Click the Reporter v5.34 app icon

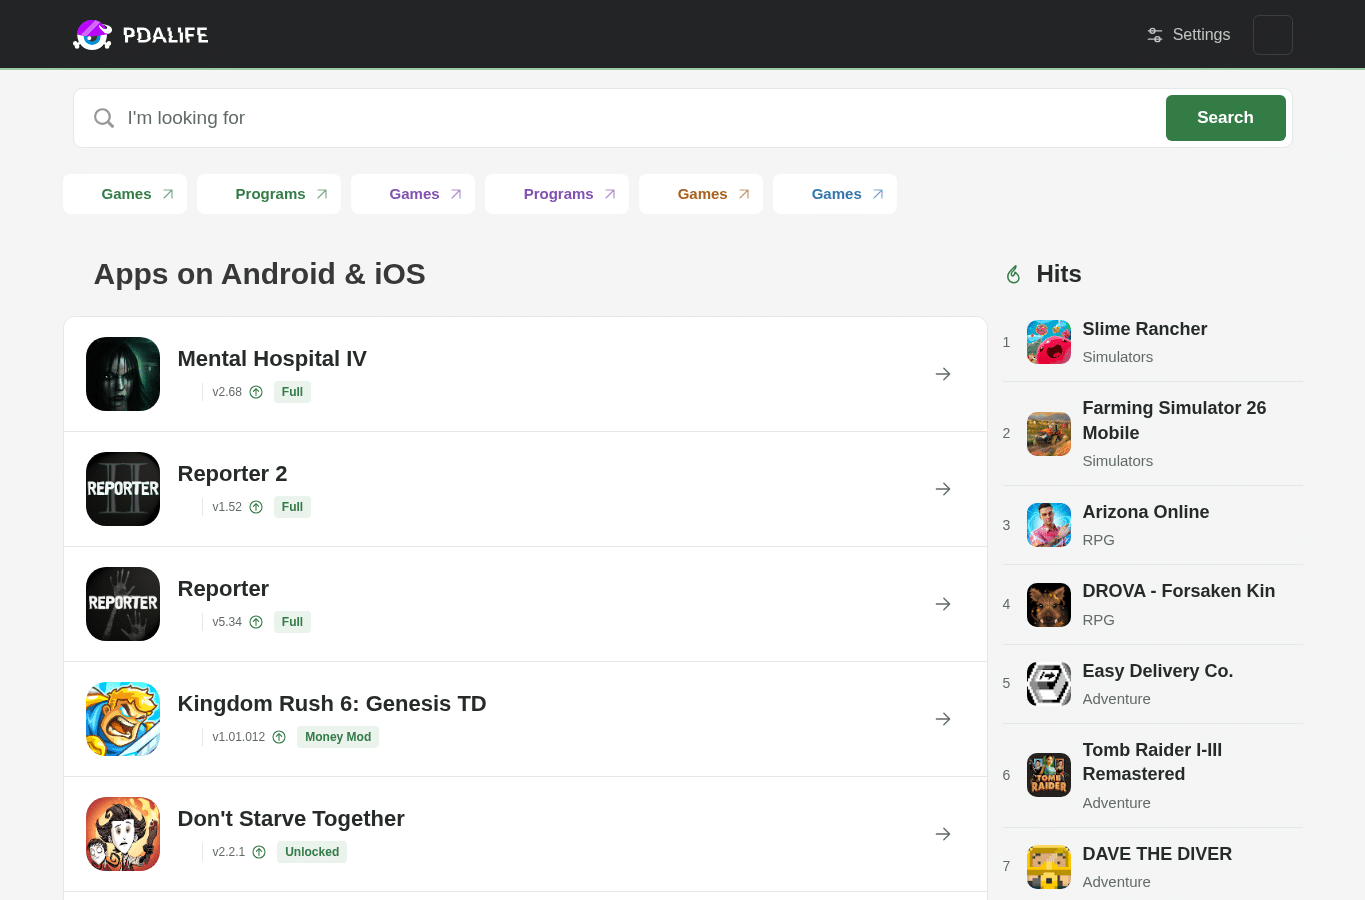coord(123,604)
